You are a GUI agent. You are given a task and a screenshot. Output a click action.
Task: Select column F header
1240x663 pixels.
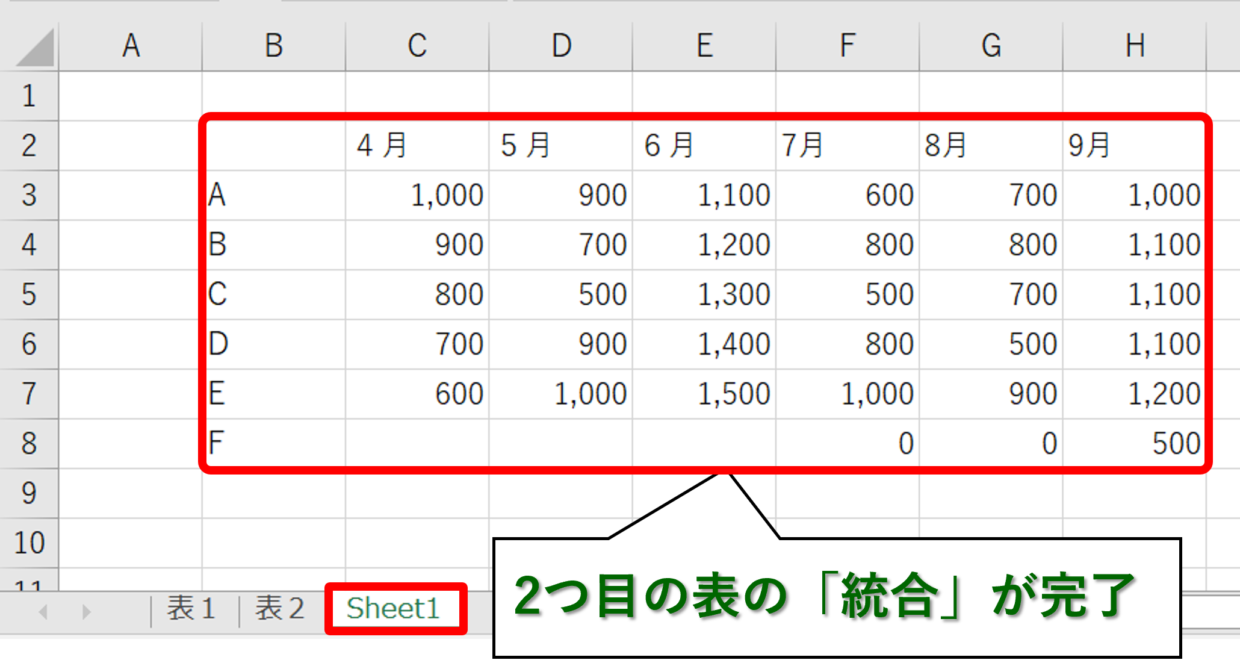[x=848, y=46]
